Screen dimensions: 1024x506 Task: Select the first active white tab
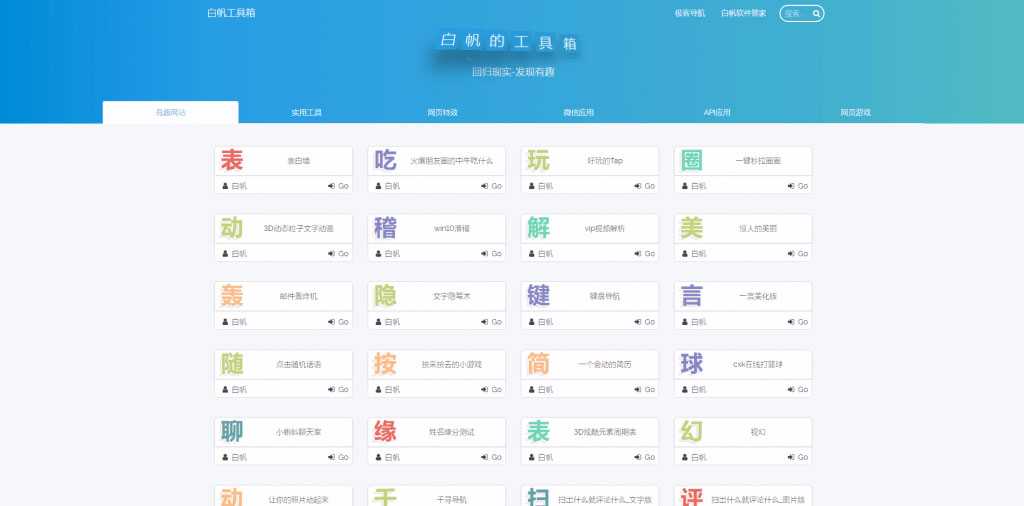pyautogui.click(x=170, y=112)
